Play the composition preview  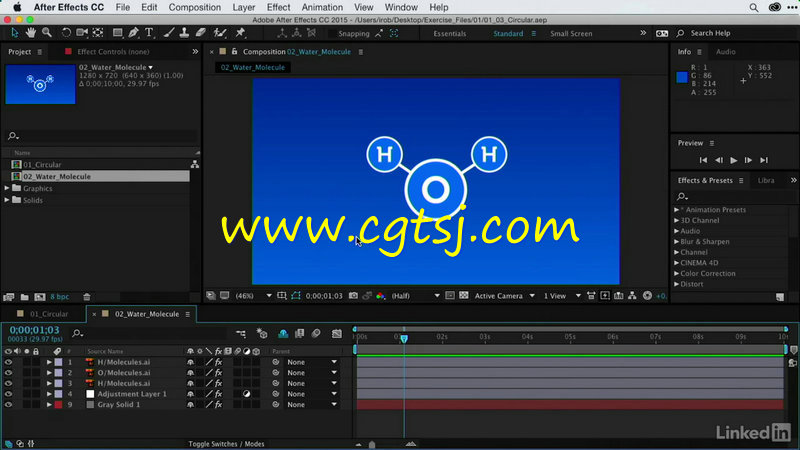[733, 160]
